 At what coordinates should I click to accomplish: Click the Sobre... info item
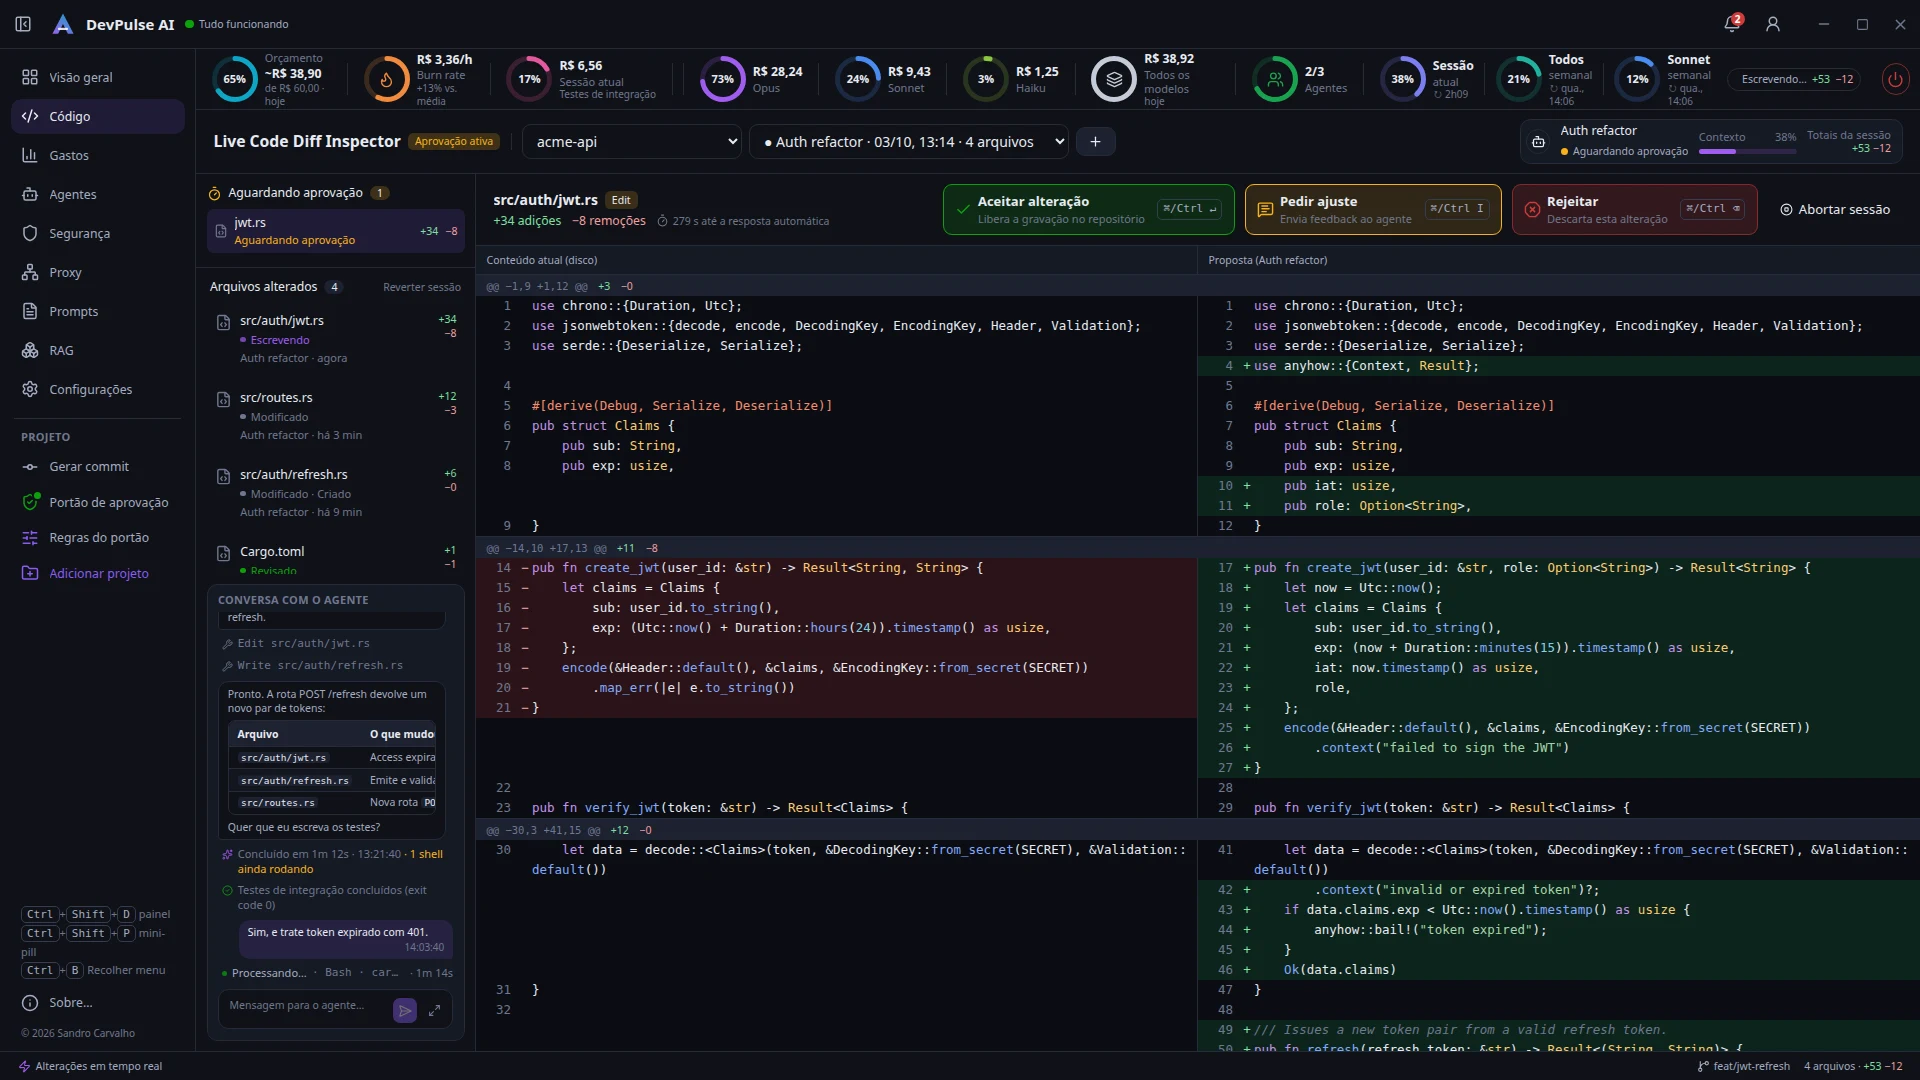pos(97,1002)
